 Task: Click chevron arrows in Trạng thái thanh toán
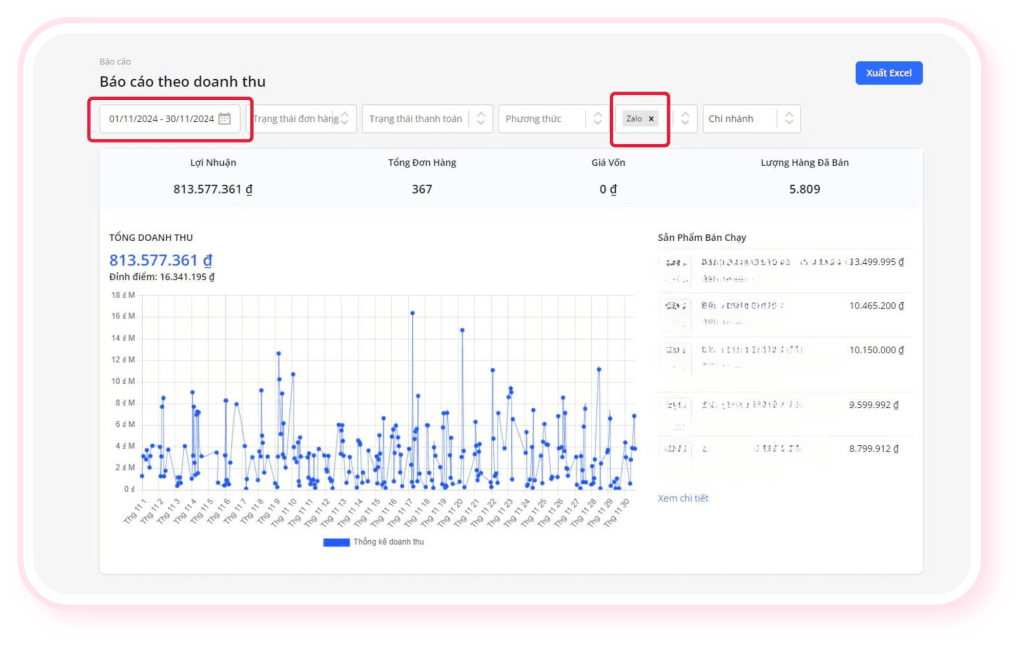coord(481,119)
